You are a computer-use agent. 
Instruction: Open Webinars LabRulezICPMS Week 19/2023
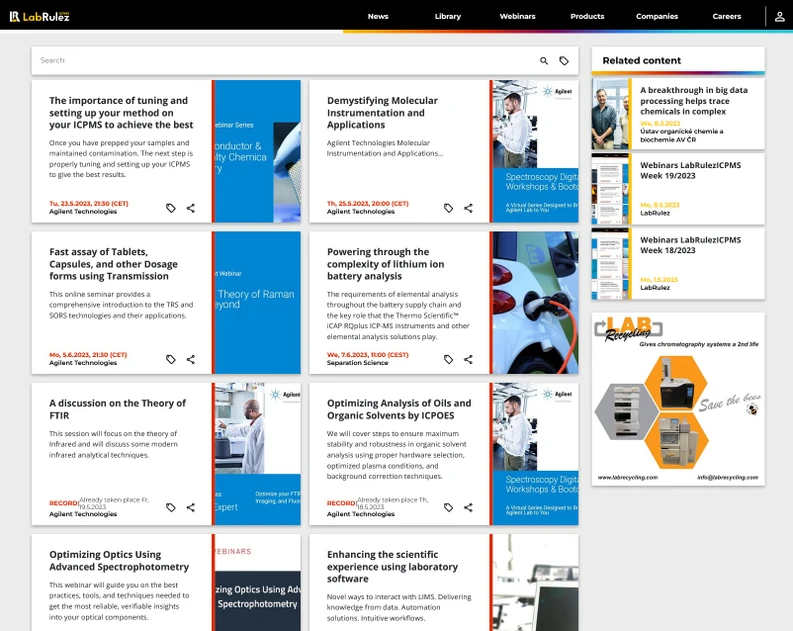pyautogui.click(x=690, y=170)
